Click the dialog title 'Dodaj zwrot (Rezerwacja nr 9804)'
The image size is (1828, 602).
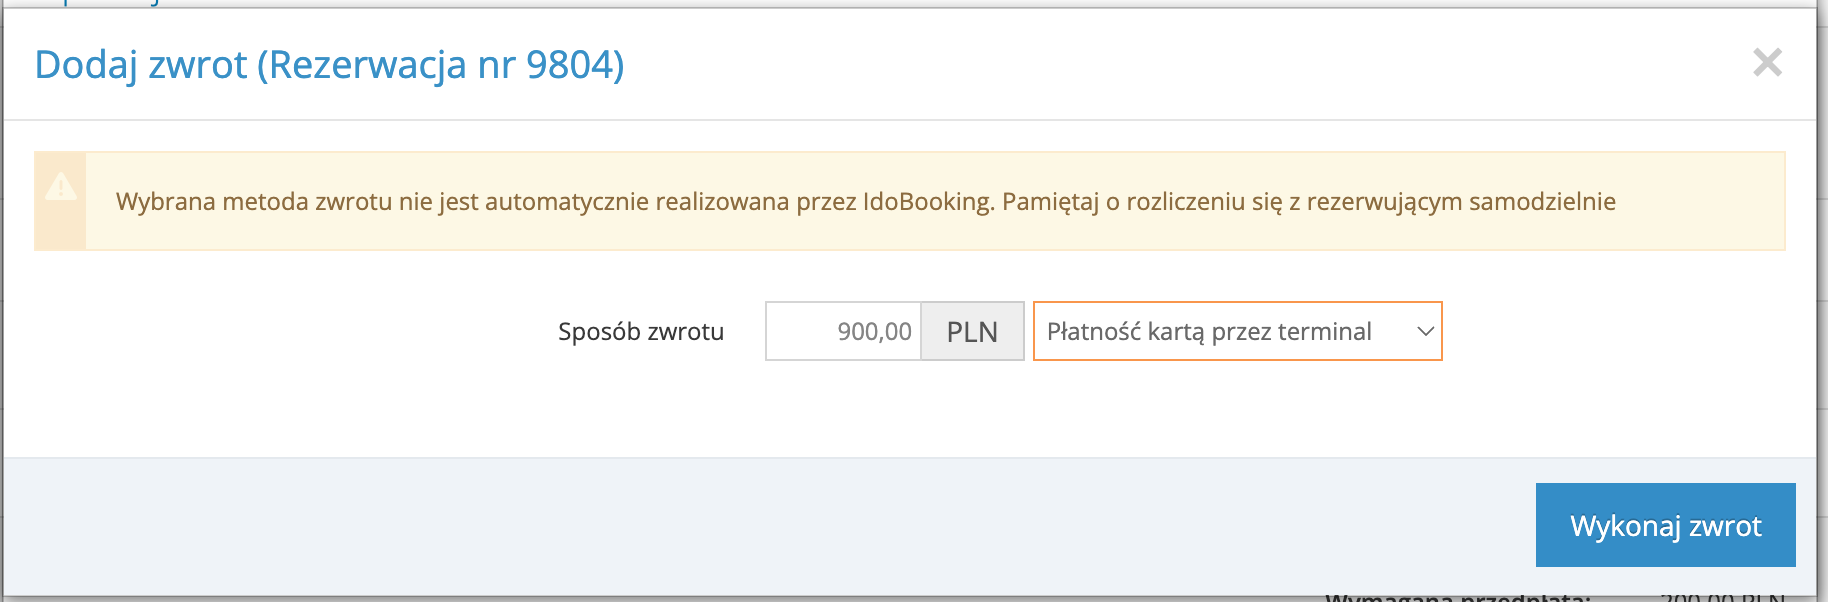pos(330,68)
